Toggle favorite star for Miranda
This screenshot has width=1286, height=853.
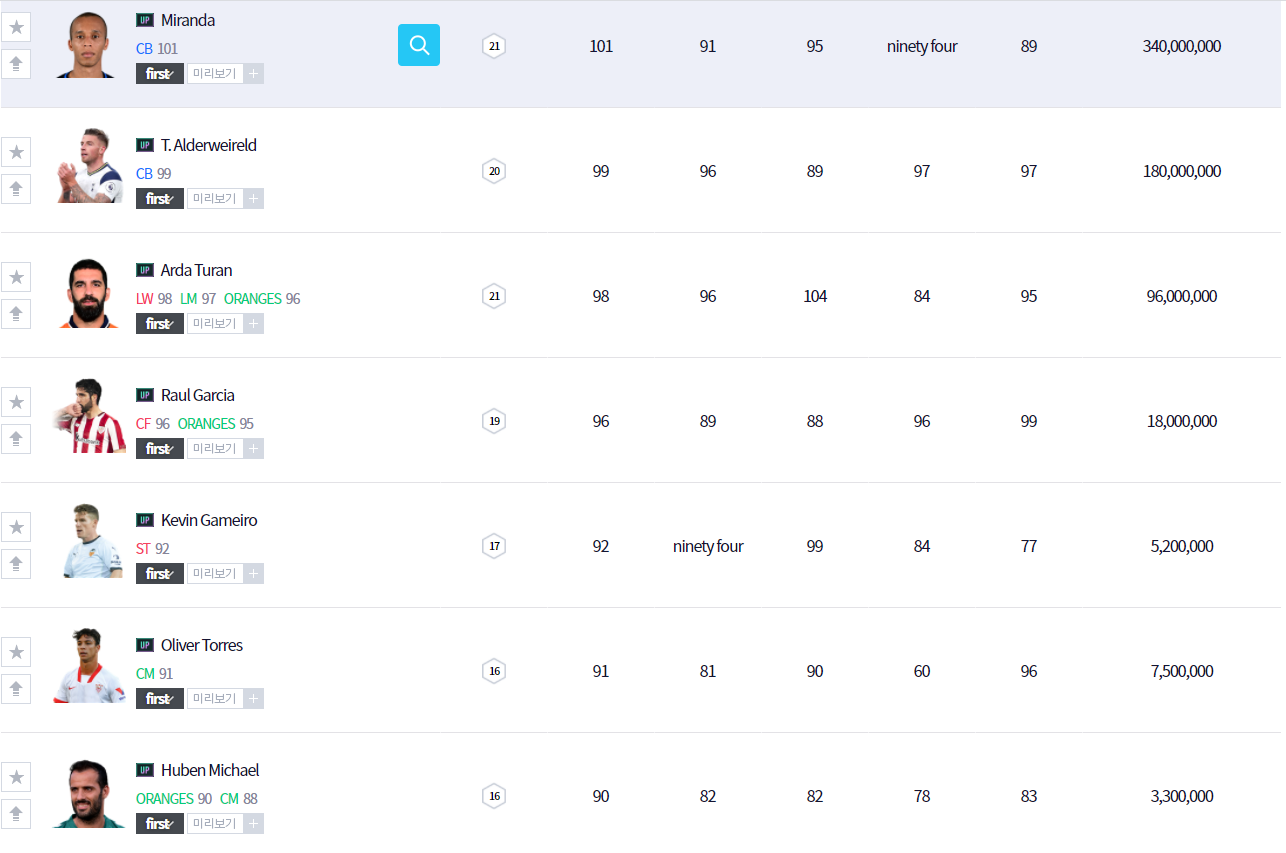(16, 27)
